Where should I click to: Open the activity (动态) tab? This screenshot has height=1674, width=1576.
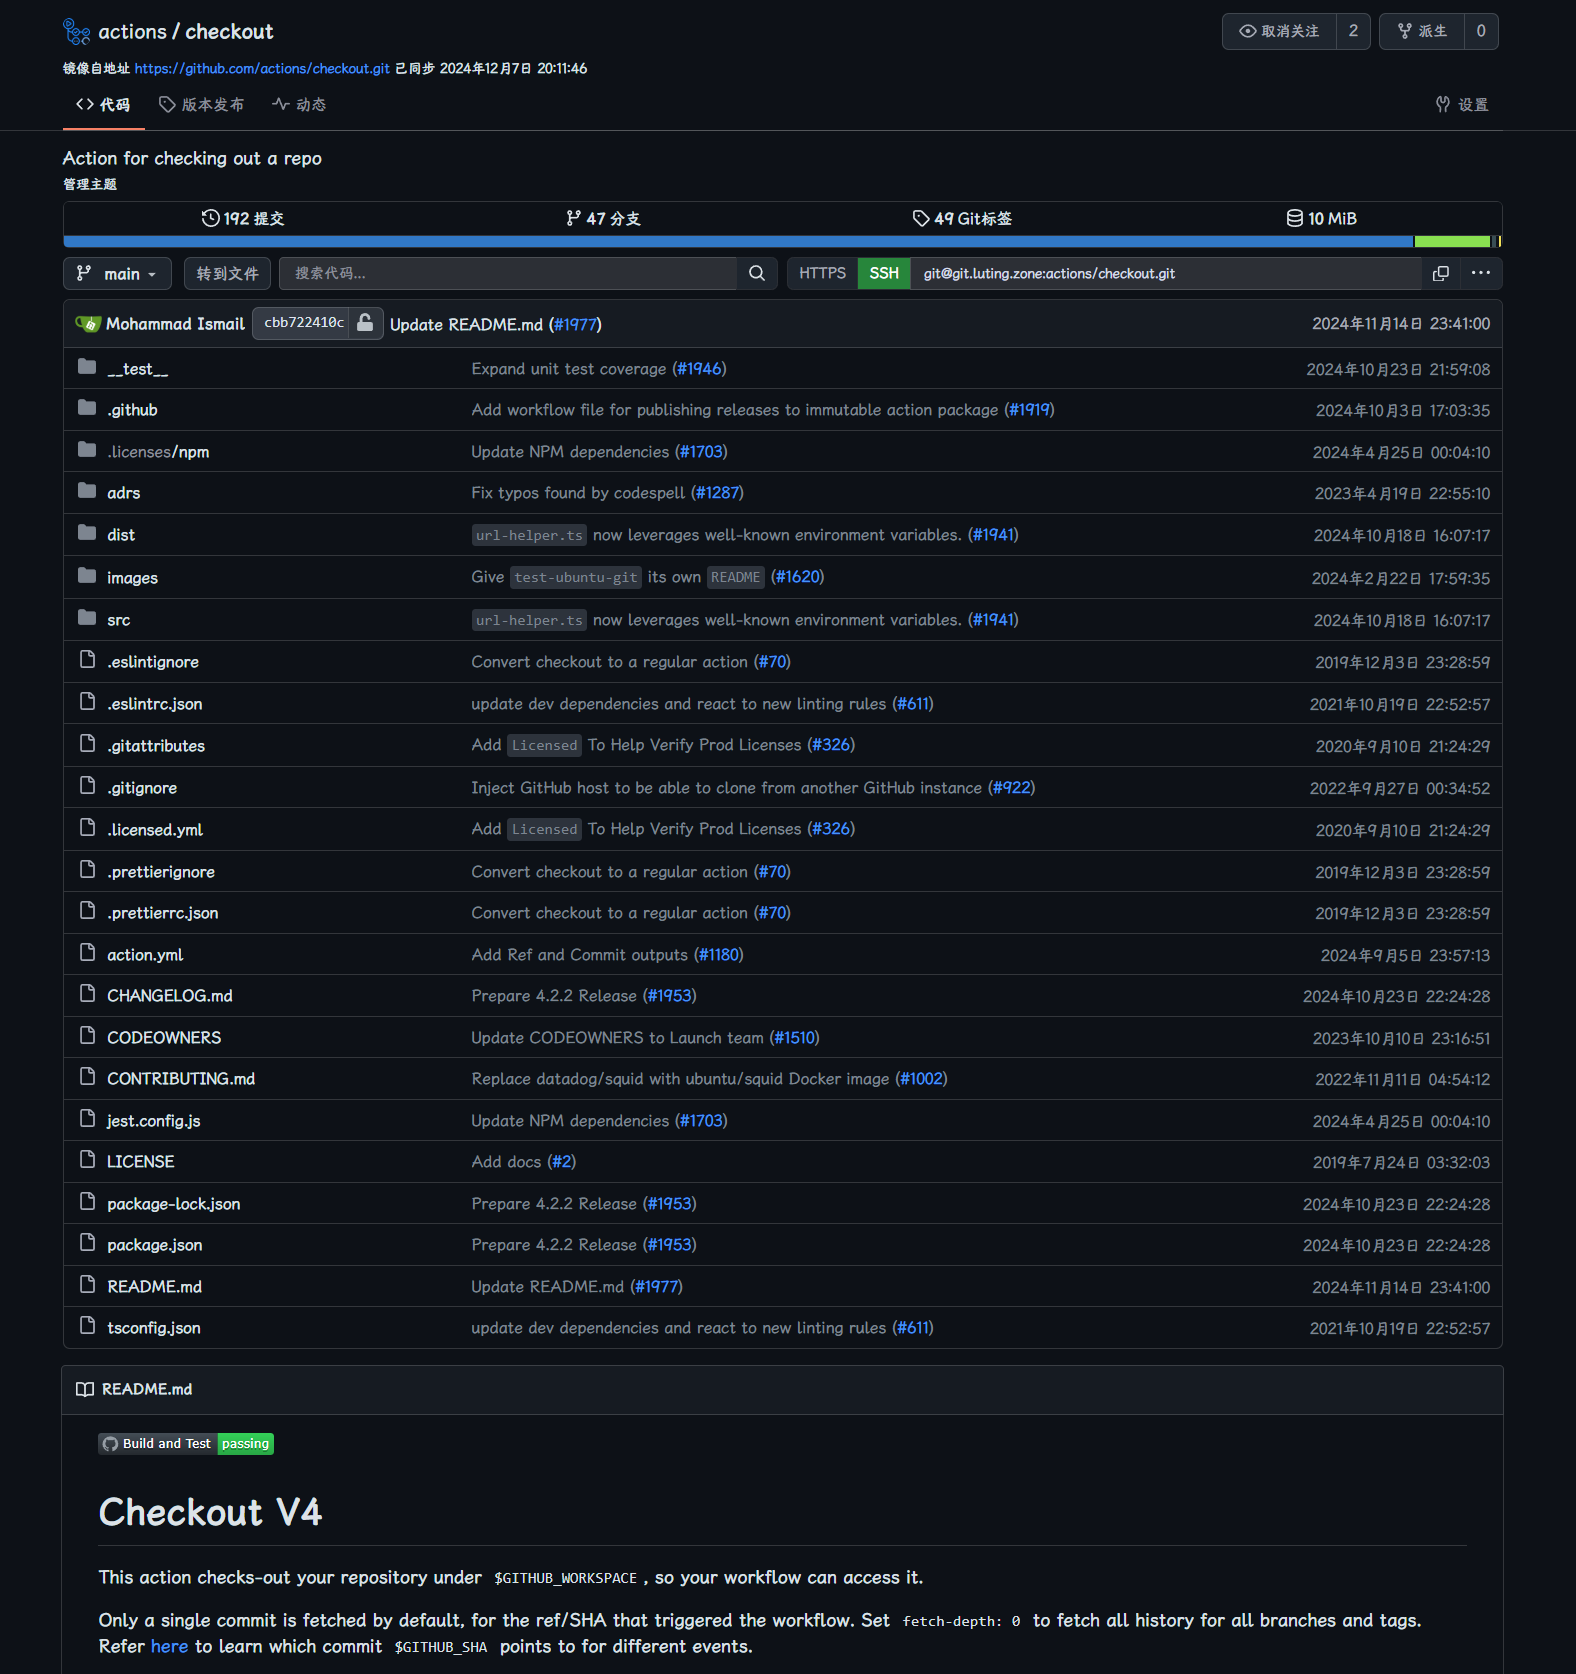coord(299,105)
